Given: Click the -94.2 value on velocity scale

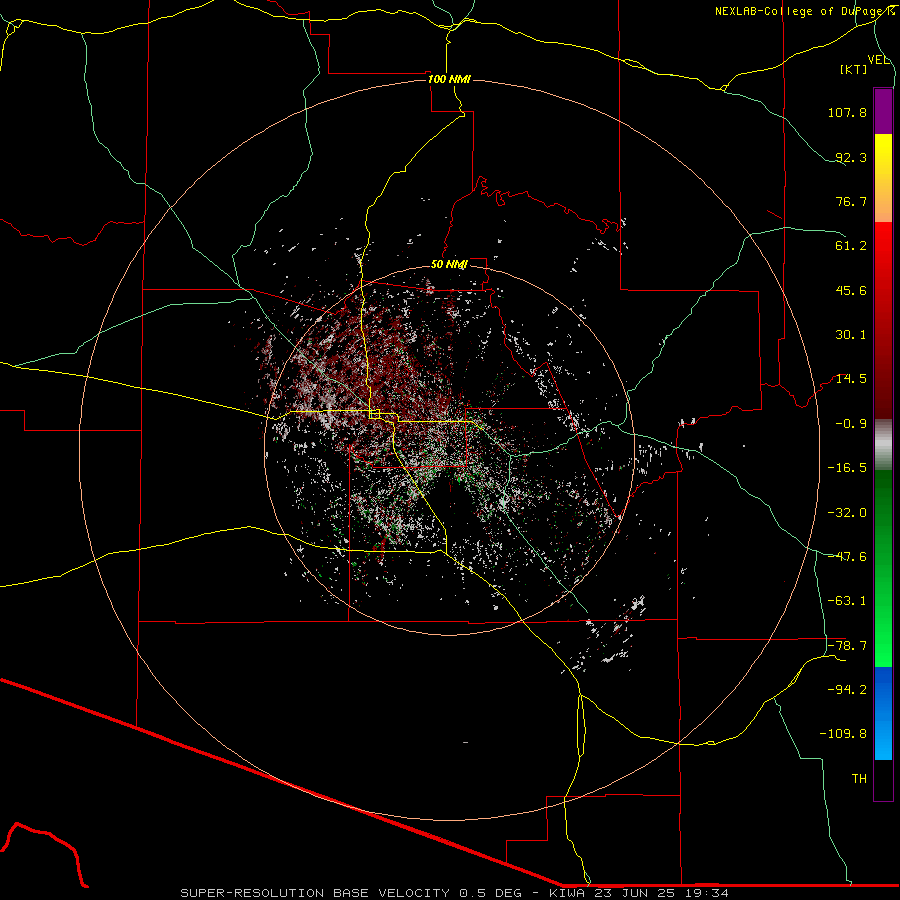Looking at the screenshot, I should [x=847, y=690].
